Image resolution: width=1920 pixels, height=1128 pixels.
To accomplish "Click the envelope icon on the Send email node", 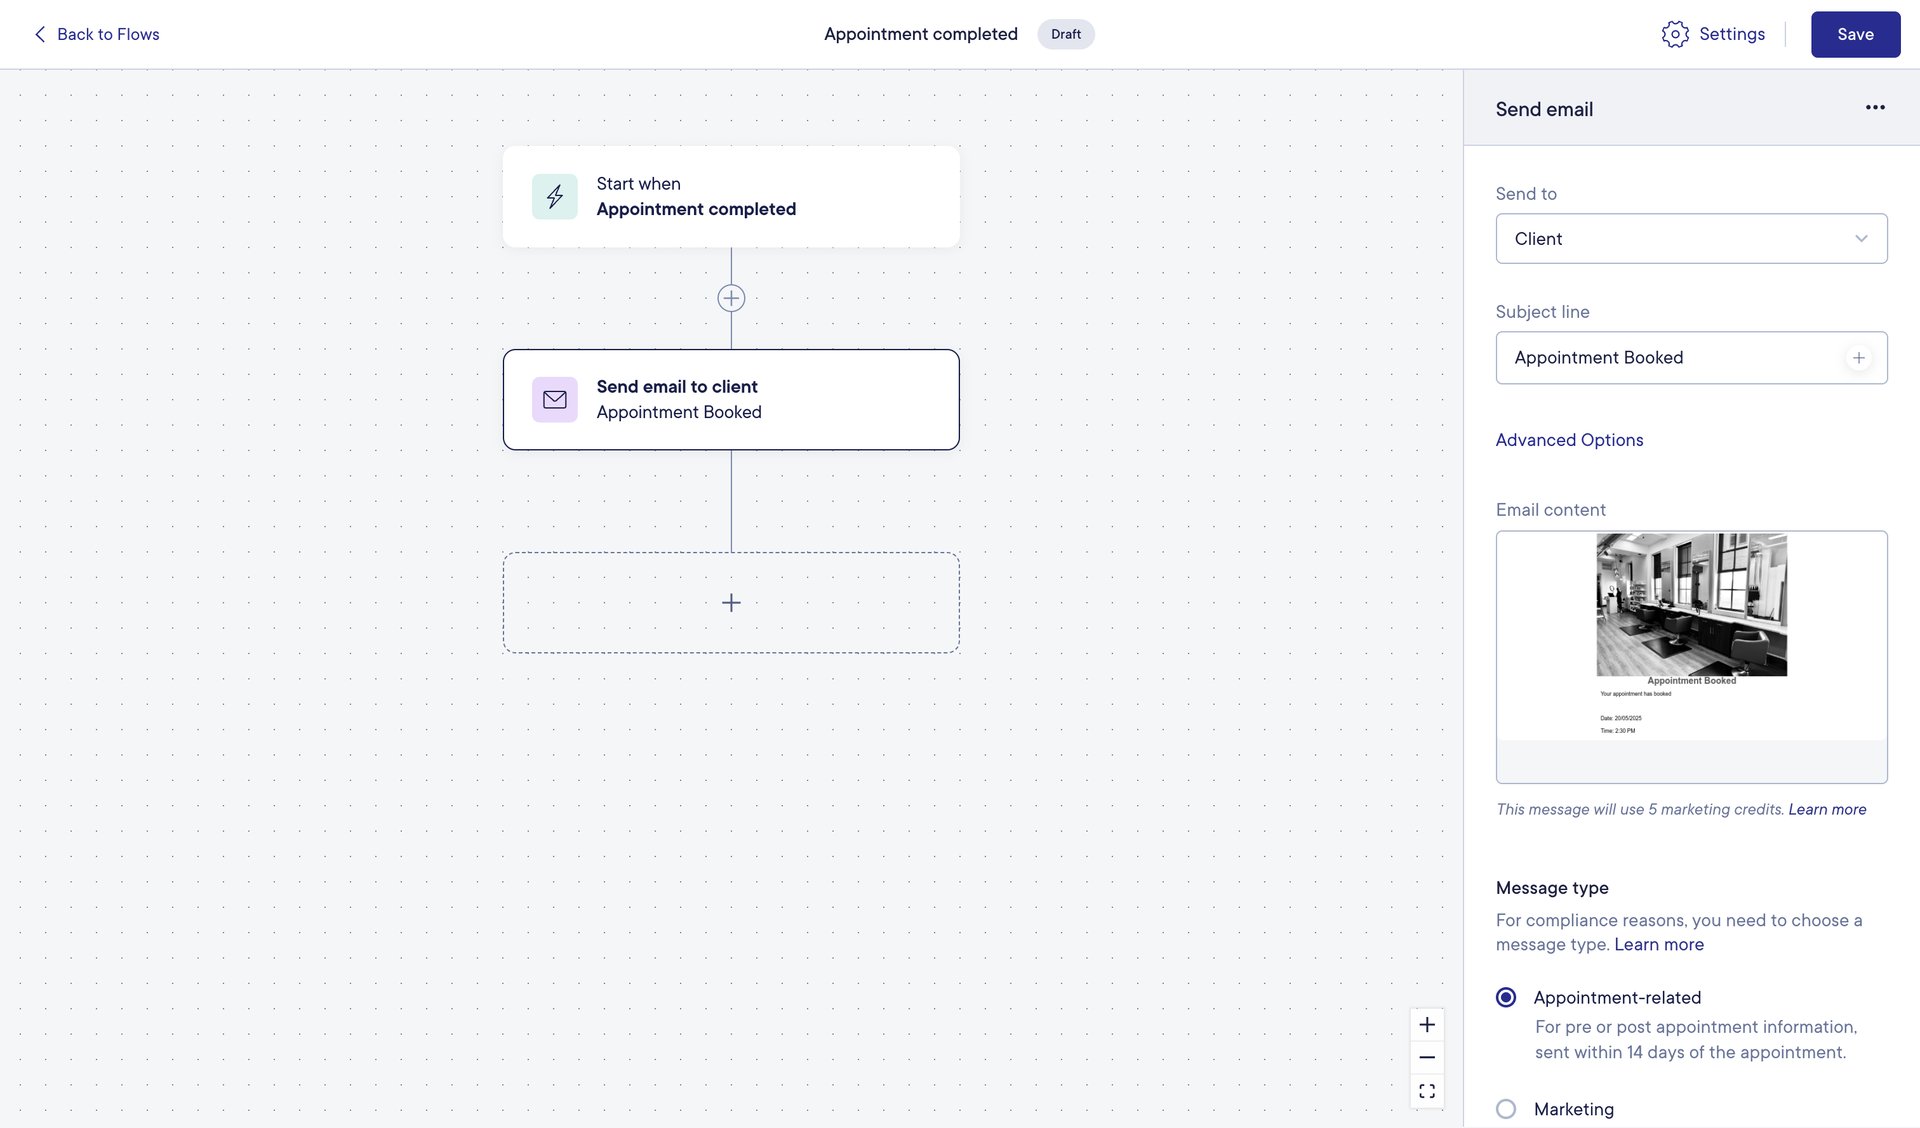I will click(x=555, y=399).
